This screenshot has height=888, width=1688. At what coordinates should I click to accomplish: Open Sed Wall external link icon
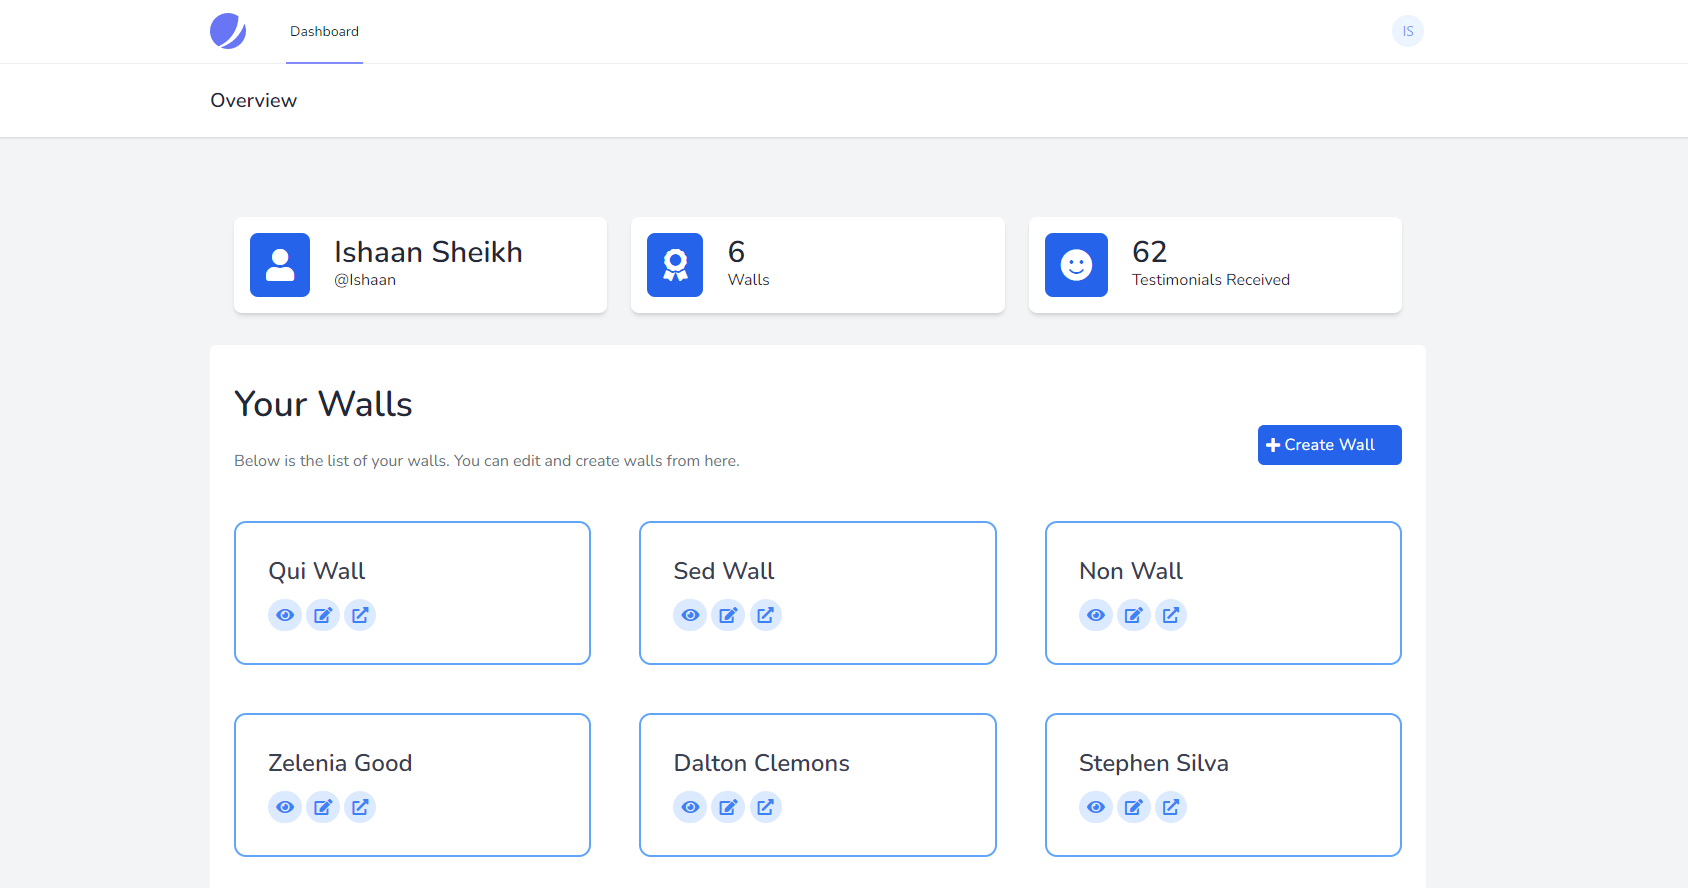(765, 615)
